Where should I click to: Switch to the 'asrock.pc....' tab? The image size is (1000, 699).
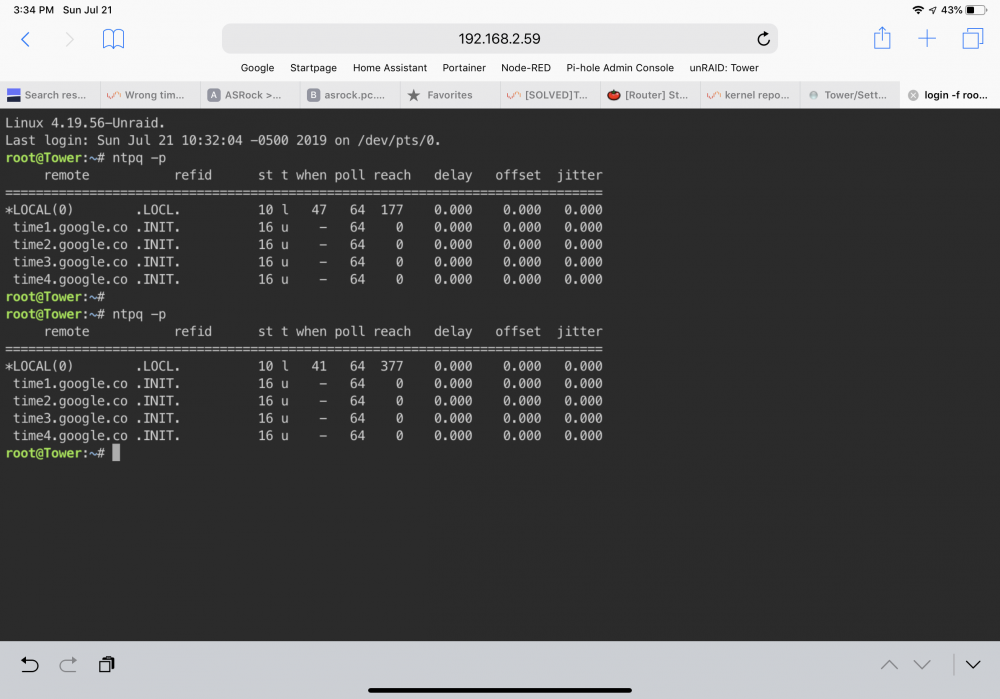point(350,95)
